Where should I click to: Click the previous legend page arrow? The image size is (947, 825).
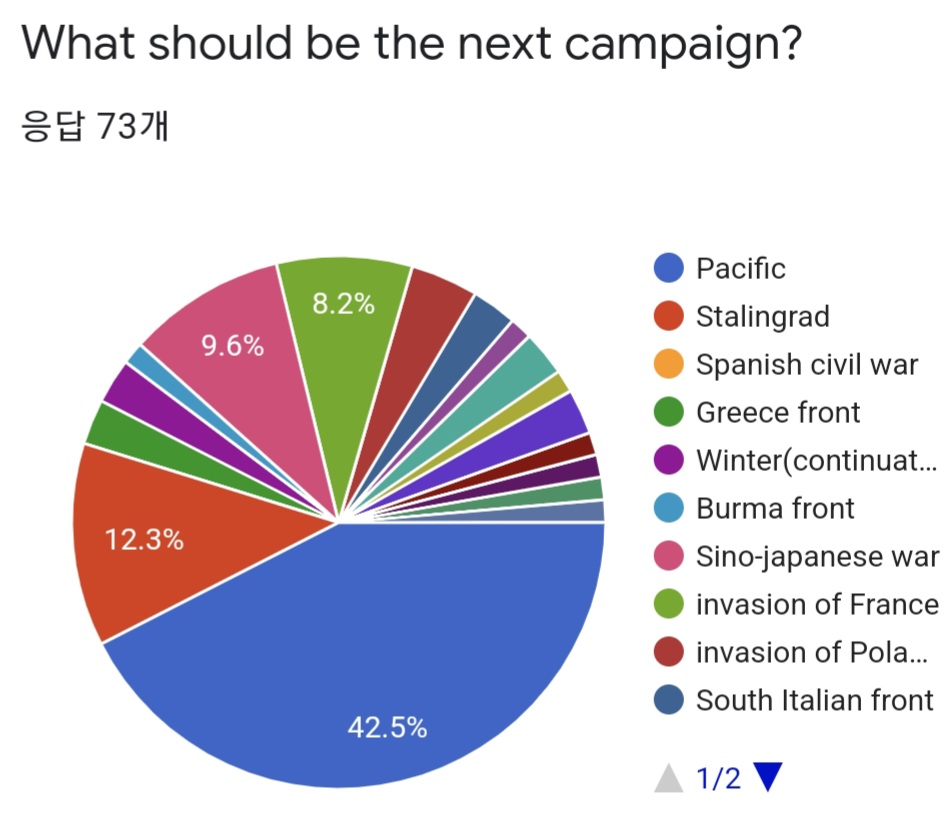[669, 778]
